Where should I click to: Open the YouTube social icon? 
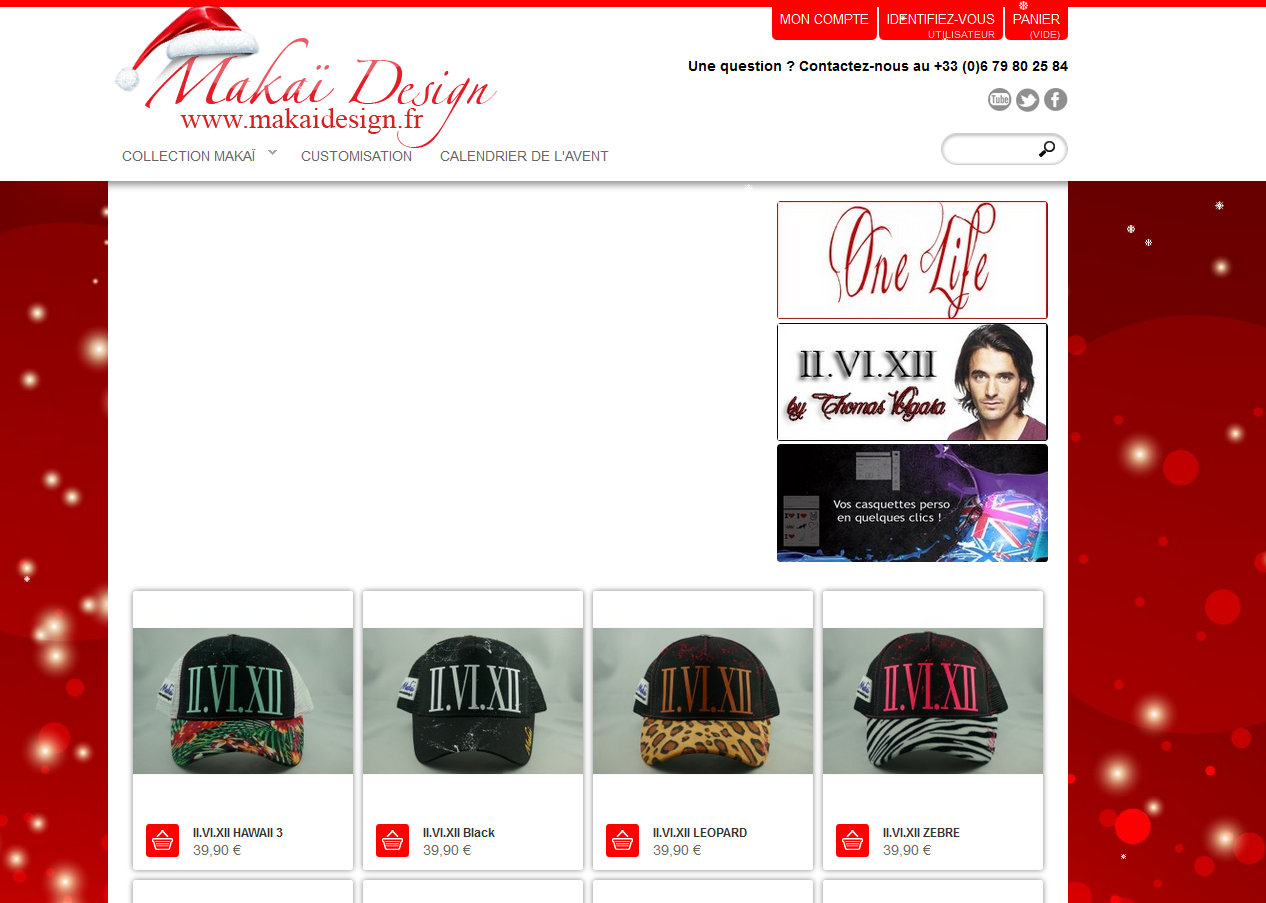999,99
